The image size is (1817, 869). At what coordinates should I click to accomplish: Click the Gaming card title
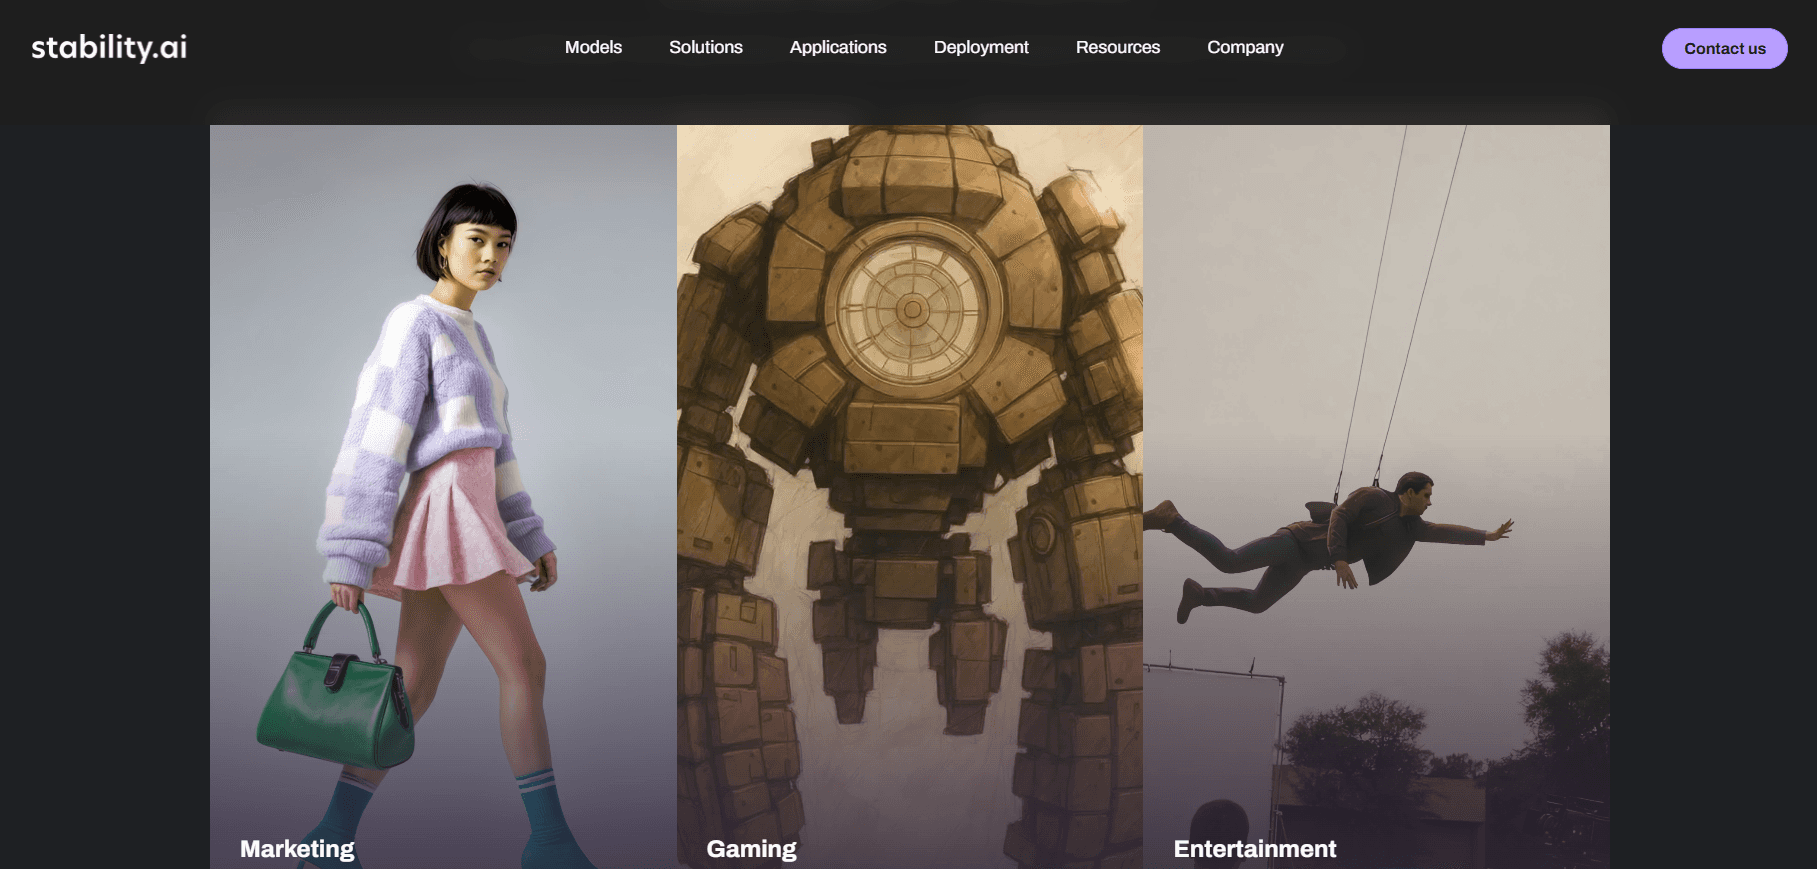coord(751,848)
